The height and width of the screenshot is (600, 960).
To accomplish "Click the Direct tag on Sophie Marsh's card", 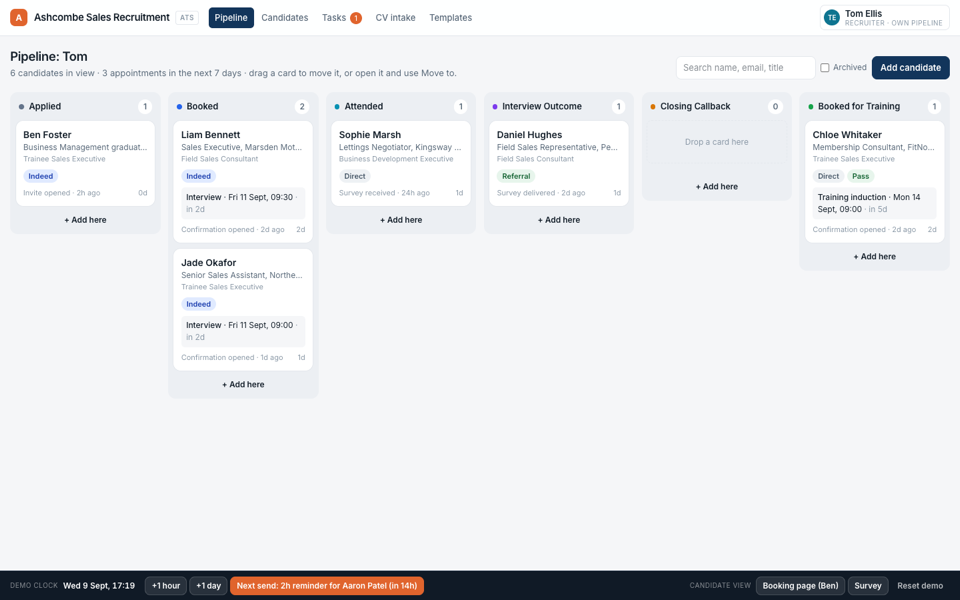I will [x=354, y=176].
